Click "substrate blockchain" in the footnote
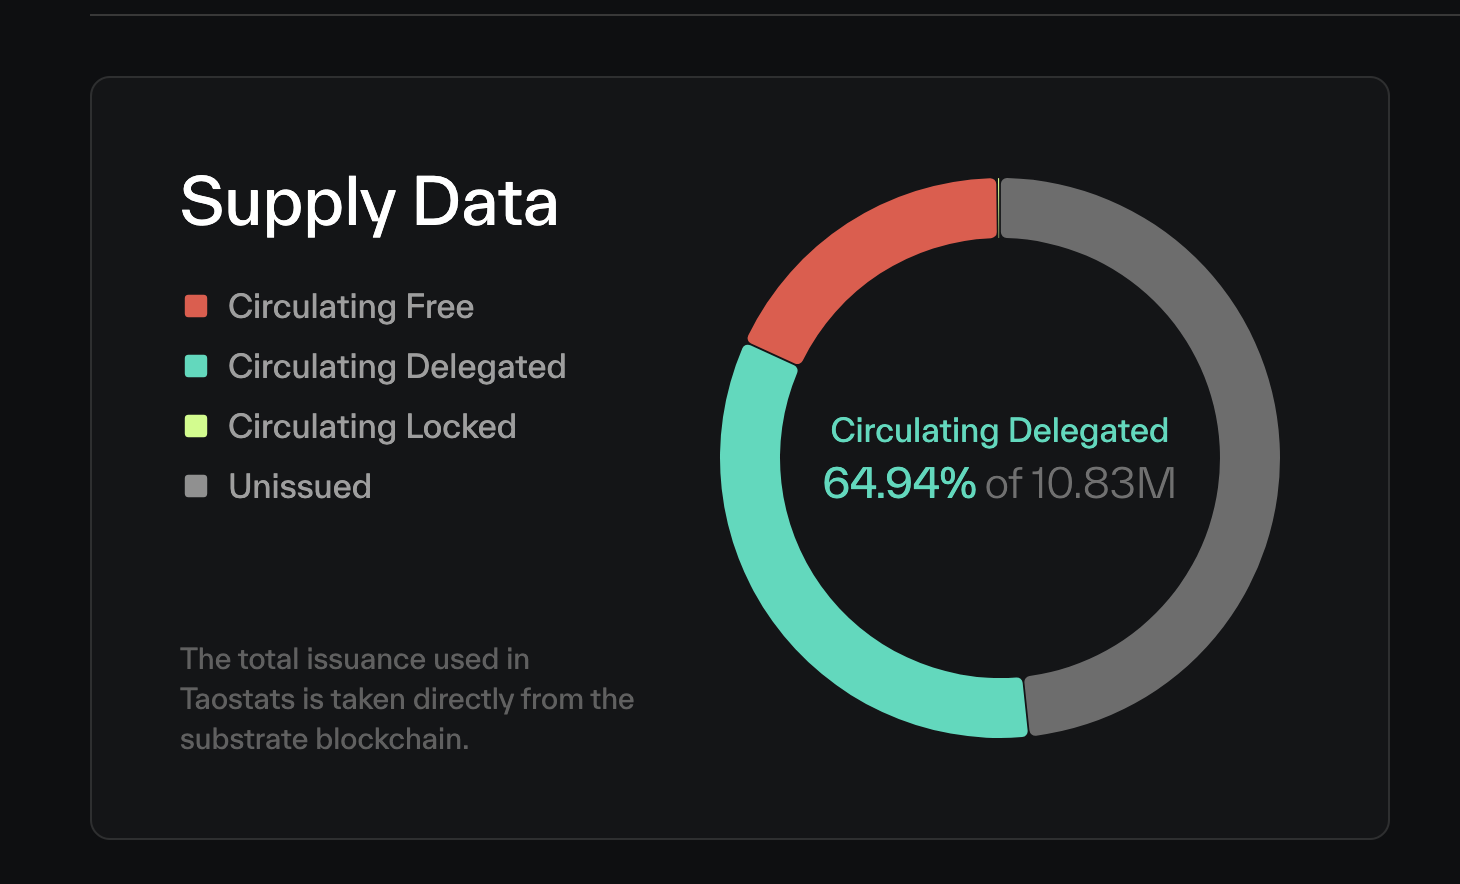1460x884 pixels. [324, 739]
